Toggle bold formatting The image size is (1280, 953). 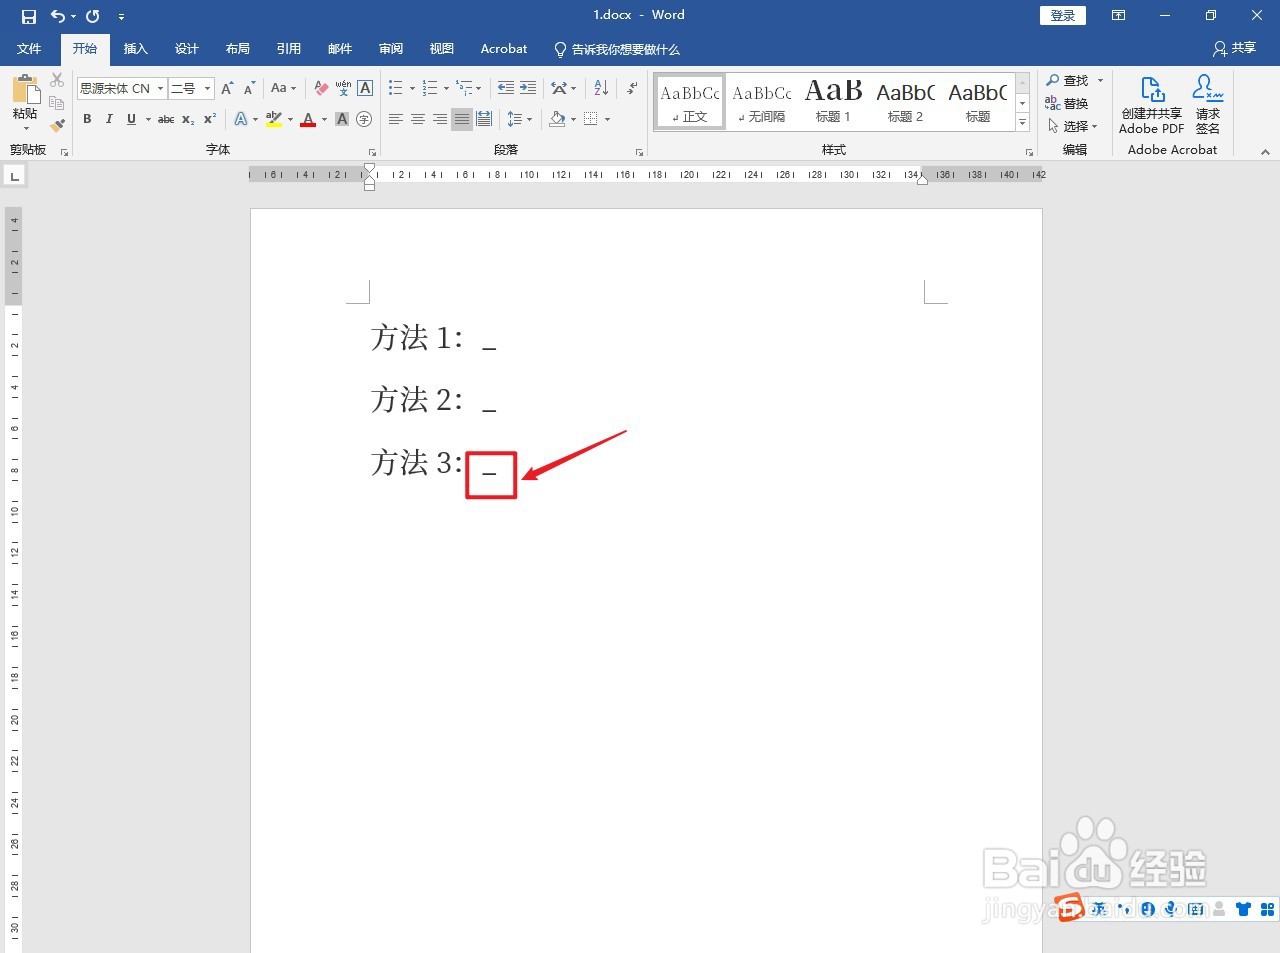(x=87, y=119)
